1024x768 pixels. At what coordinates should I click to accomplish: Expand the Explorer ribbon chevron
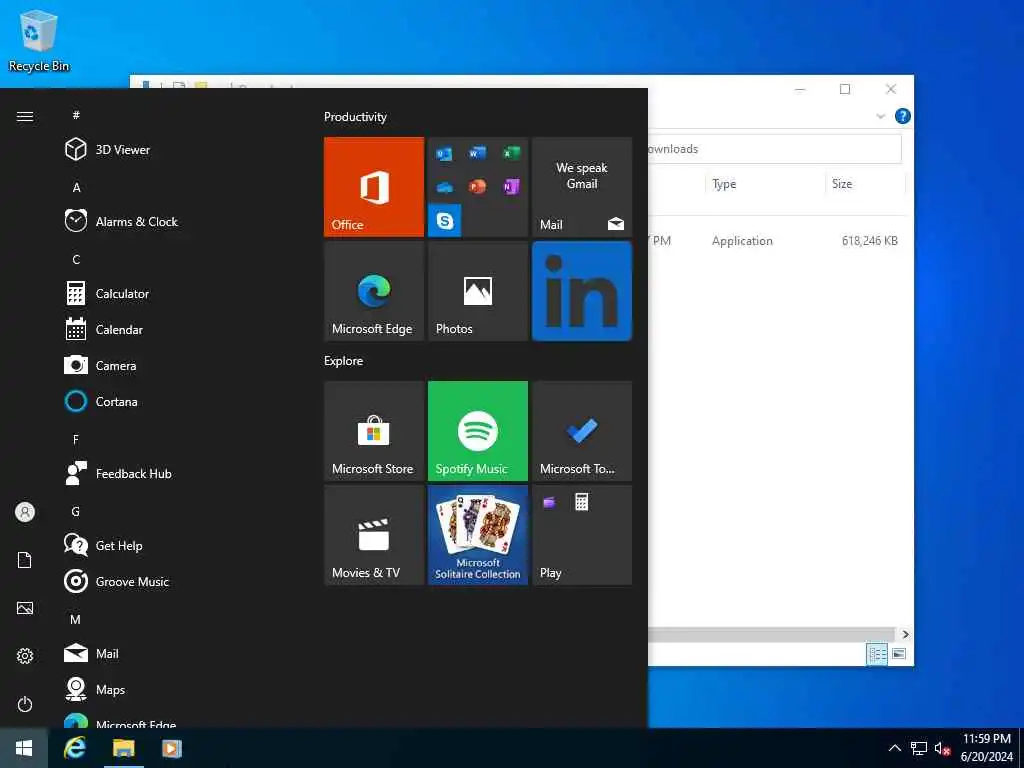pos(880,116)
